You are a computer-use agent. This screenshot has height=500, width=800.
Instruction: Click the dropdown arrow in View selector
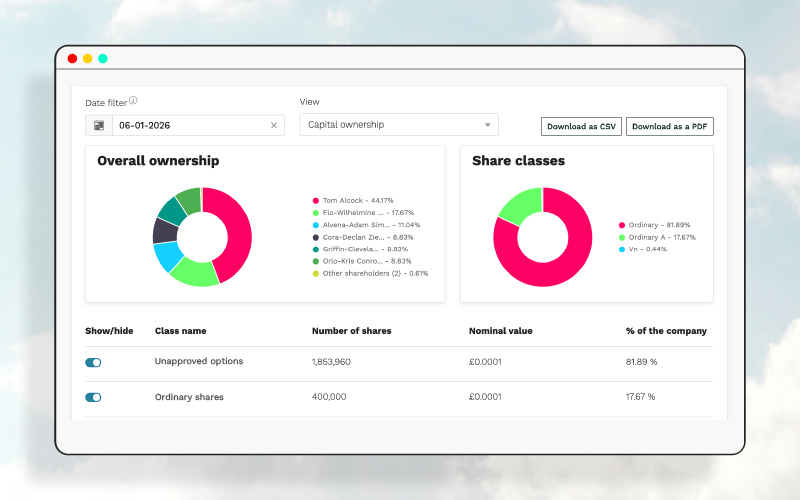pyautogui.click(x=488, y=125)
